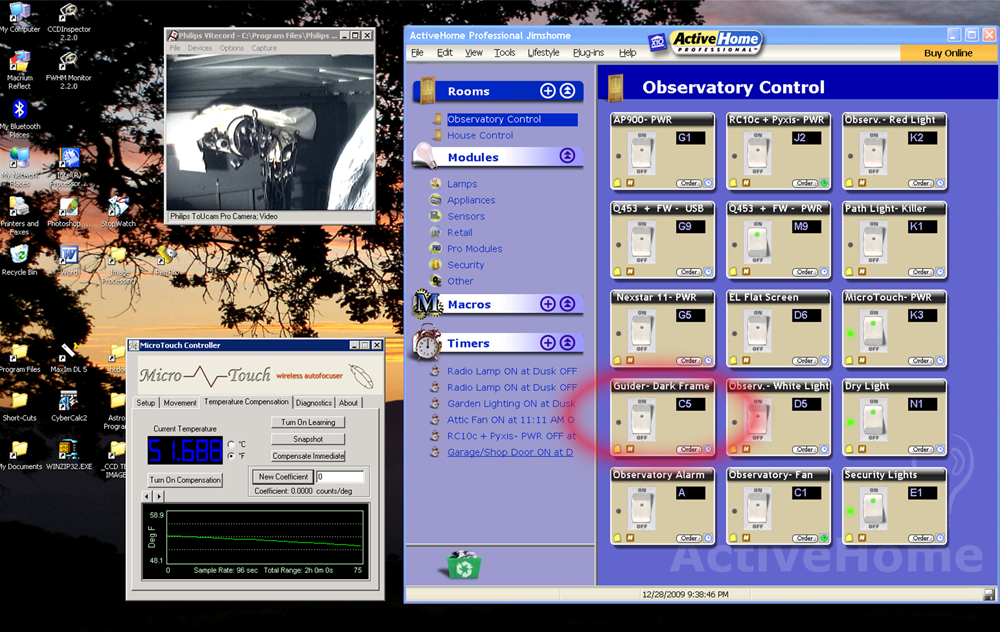
Task: Add a new timer with plus icon
Action: 548,342
